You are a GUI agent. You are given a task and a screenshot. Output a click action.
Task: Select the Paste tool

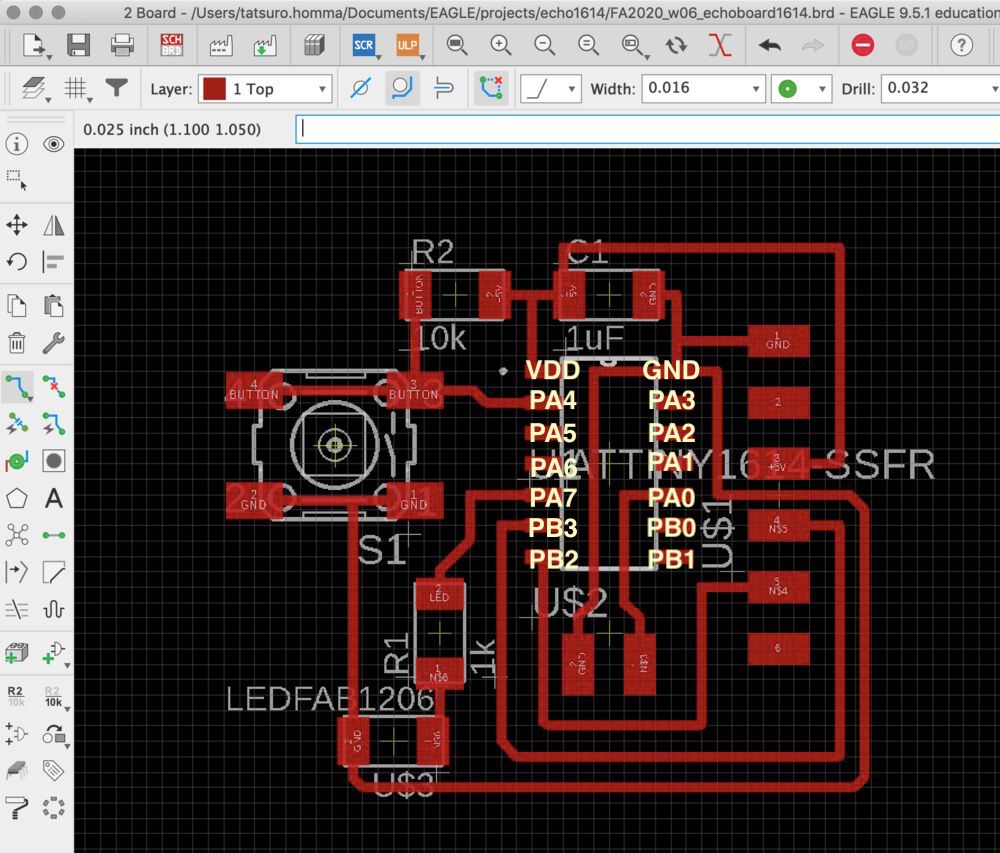[54, 306]
